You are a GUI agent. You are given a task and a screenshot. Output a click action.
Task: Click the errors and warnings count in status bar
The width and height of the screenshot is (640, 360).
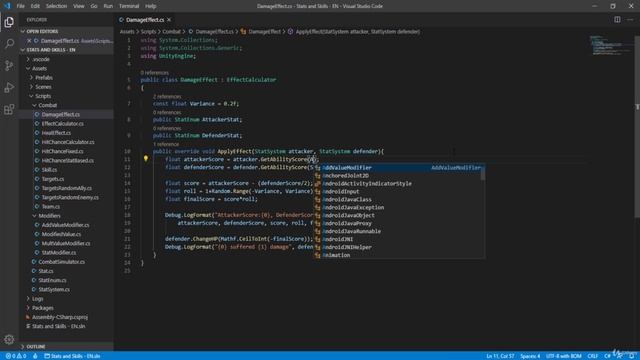coord(16,356)
